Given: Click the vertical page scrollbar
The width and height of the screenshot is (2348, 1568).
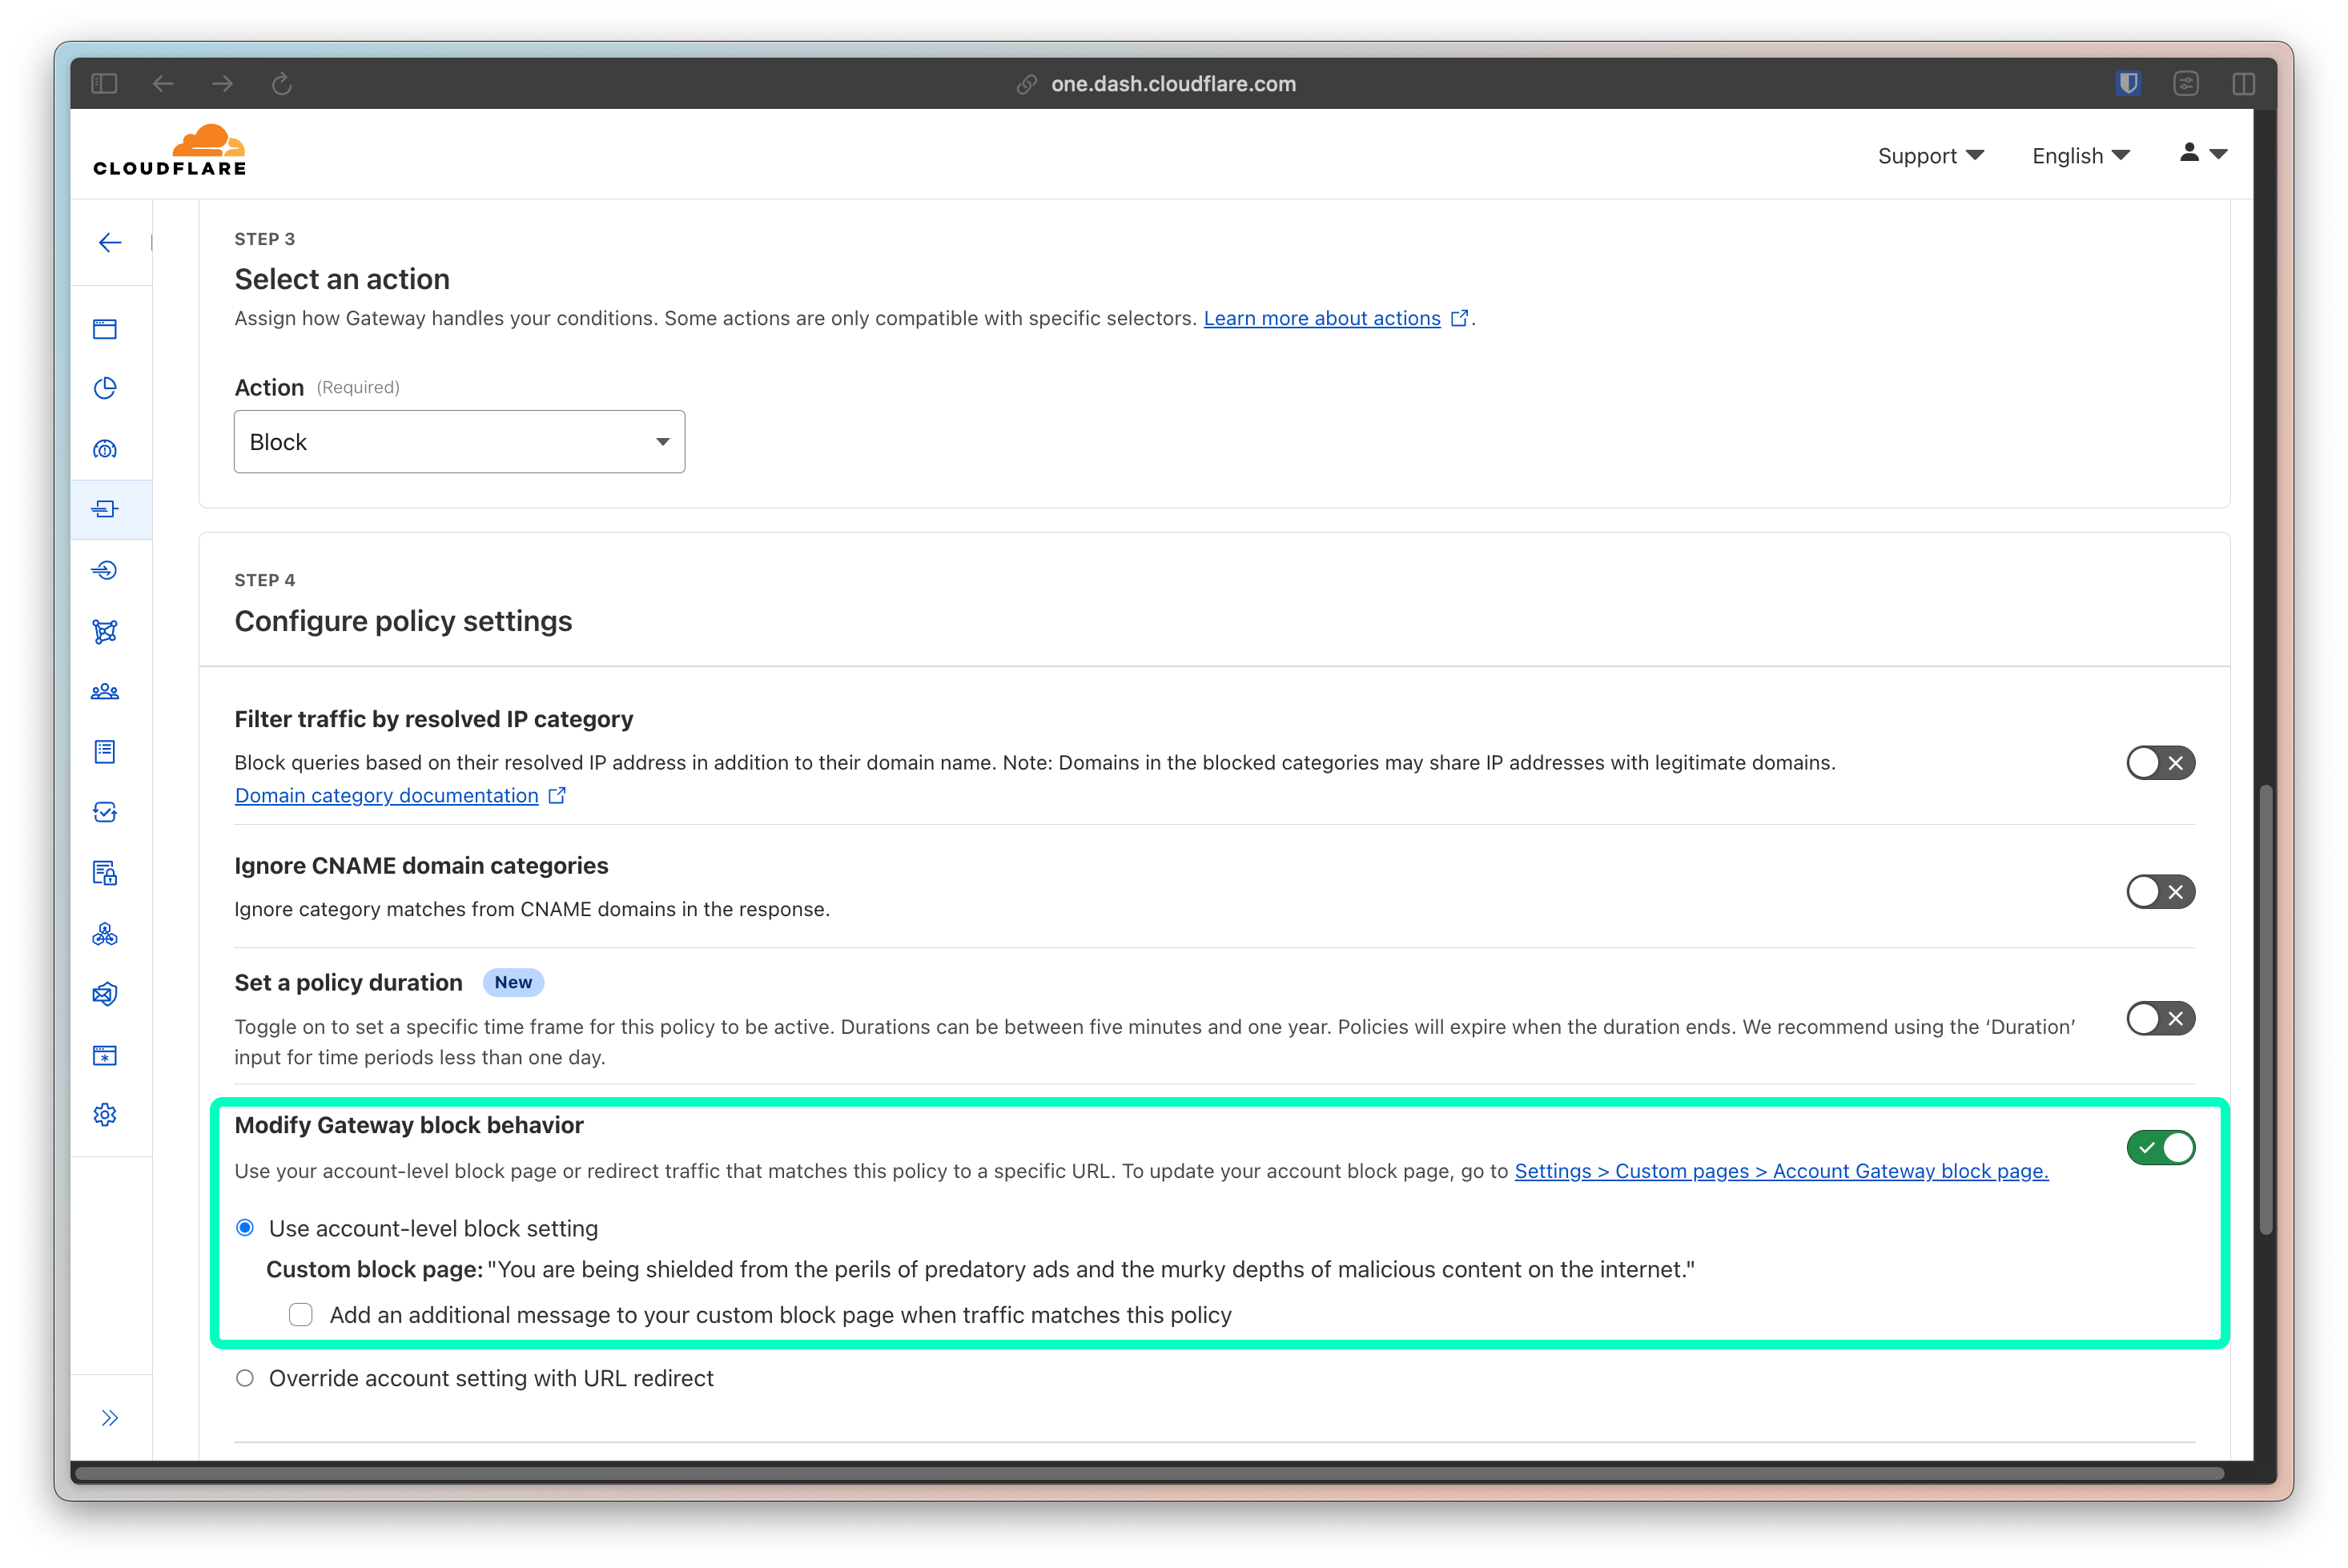Looking at the screenshot, I should click(2266, 1010).
